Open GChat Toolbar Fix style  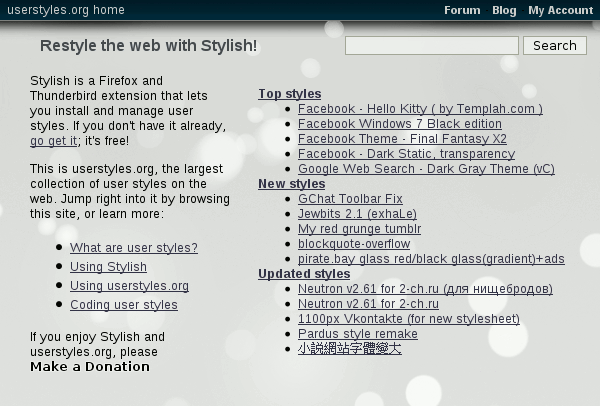pyautogui.click(x=350, y=199)
